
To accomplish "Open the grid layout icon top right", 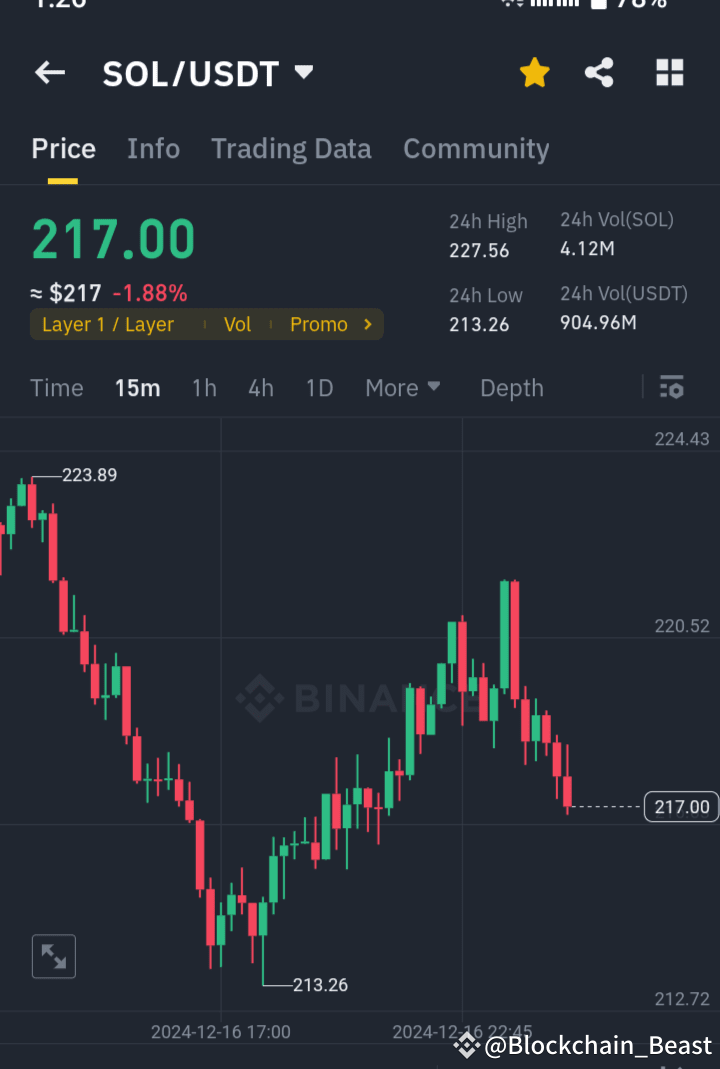I will point(669,72).
